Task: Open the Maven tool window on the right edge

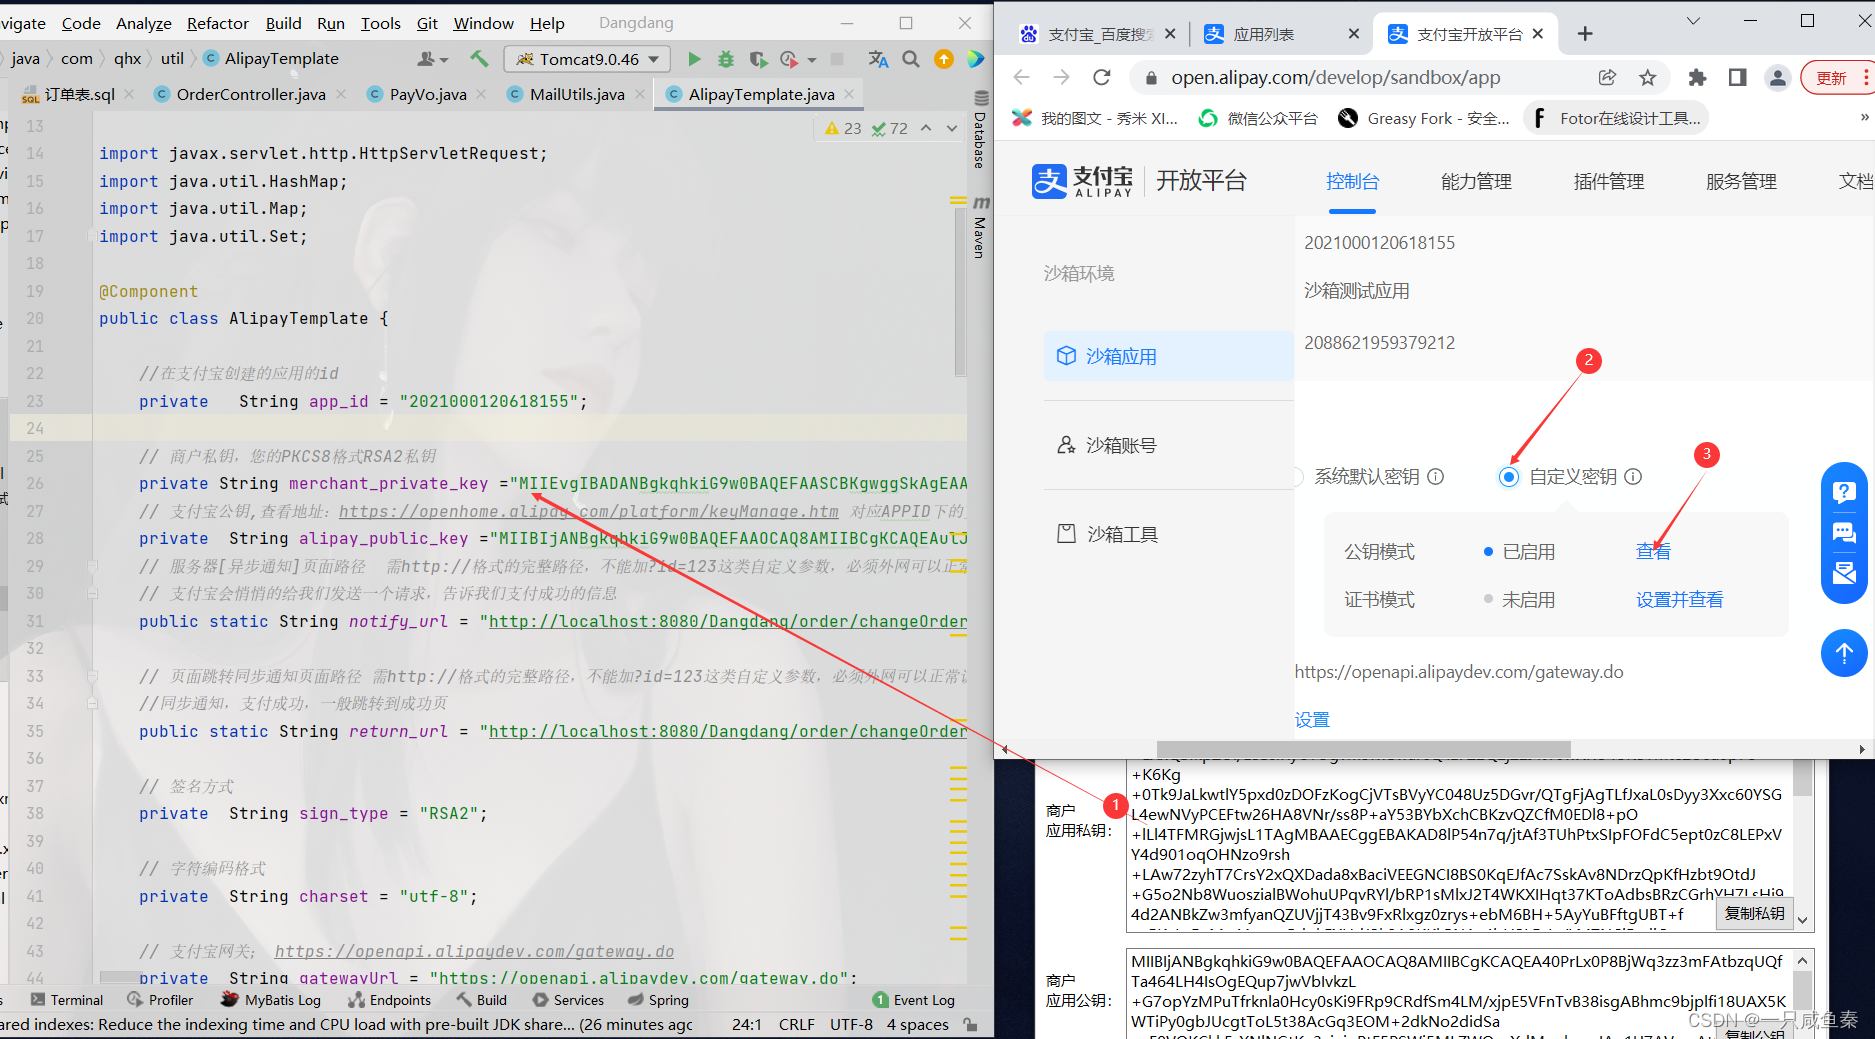Action: pos(980,228)
